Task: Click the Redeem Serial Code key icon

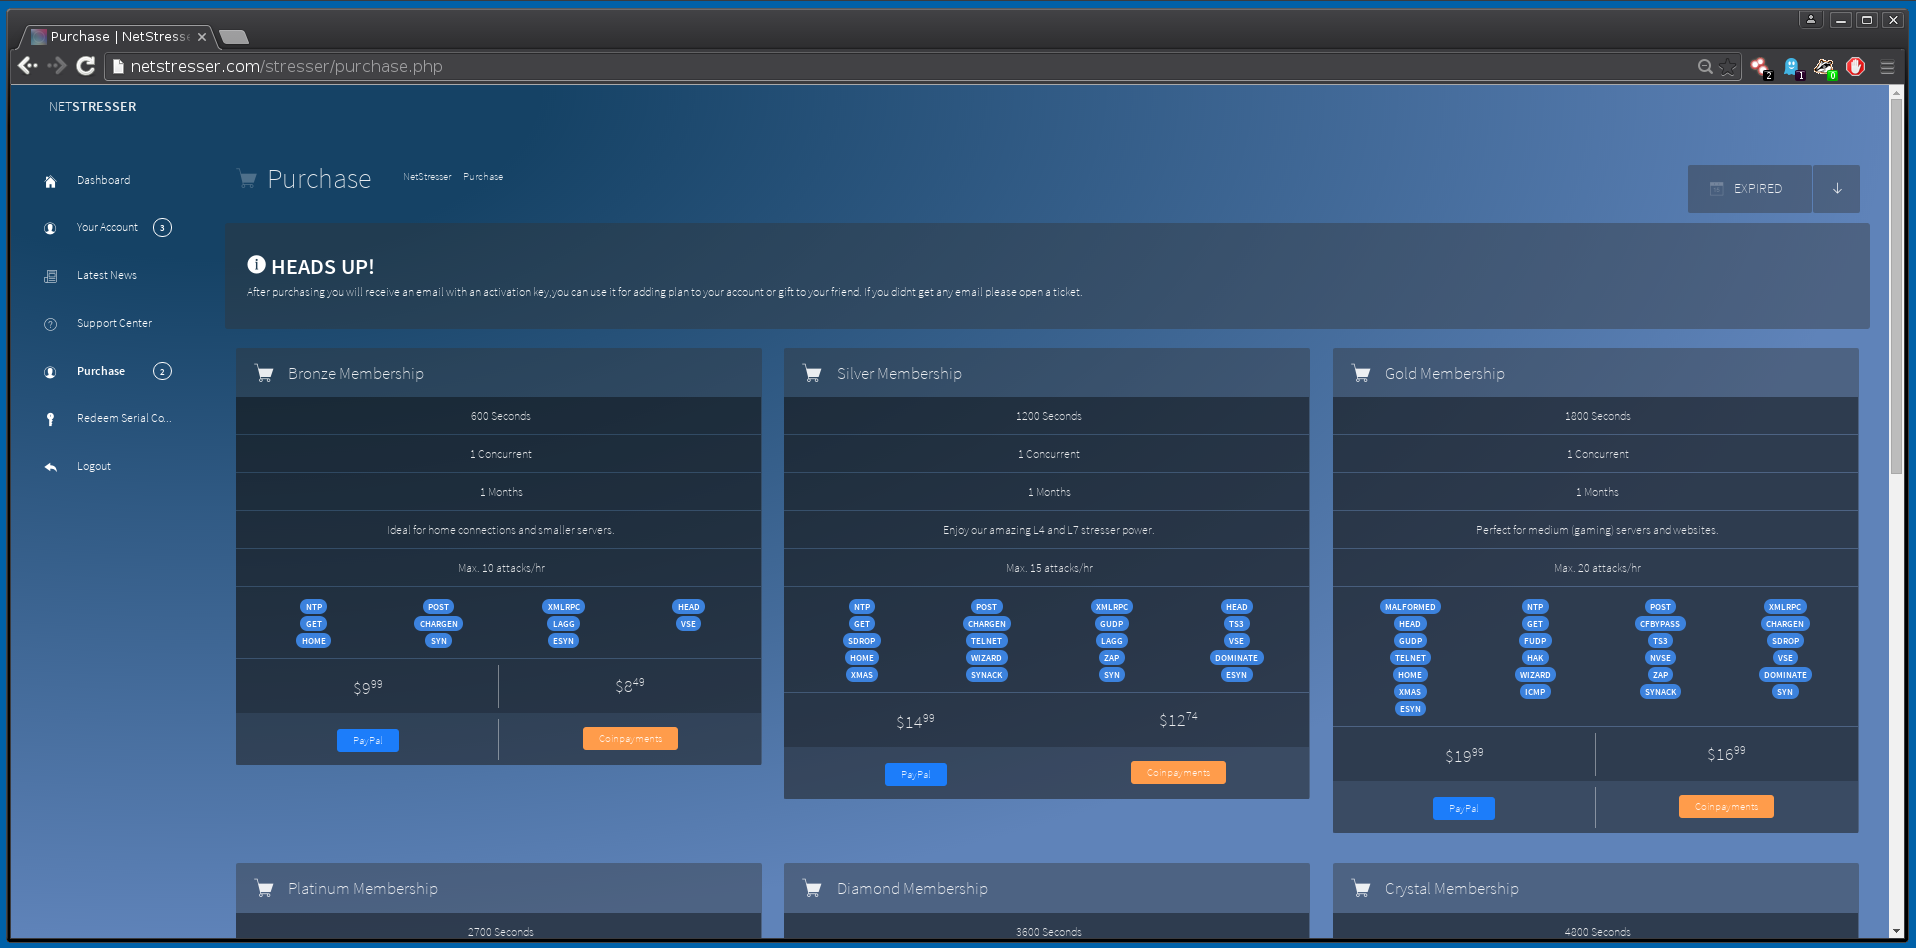Action: [x=50, y=419]
